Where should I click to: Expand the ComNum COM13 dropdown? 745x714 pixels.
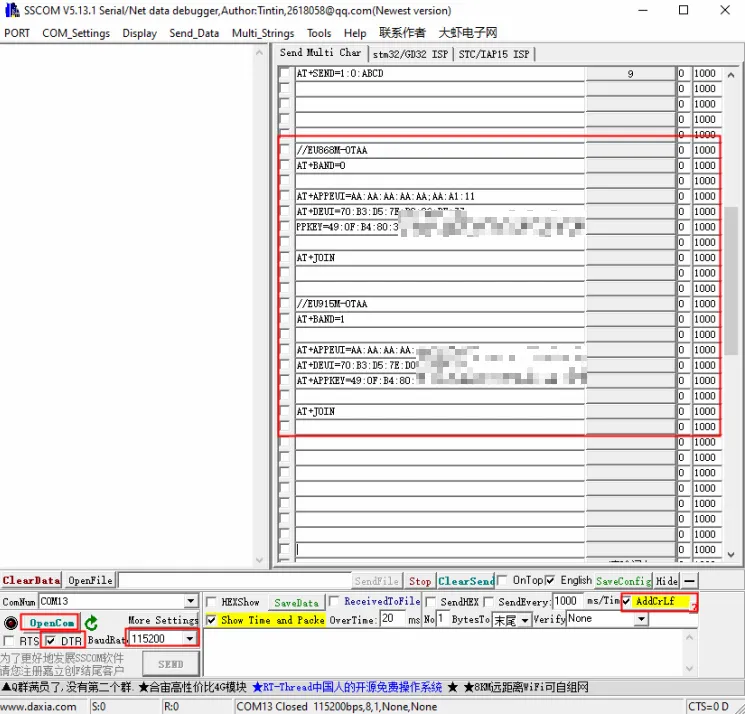(190, 602)
